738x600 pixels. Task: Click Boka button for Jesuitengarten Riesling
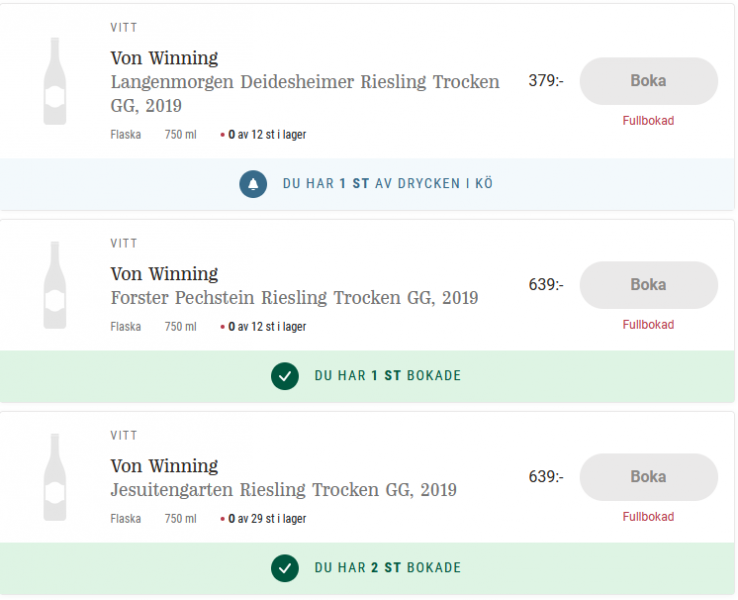pos(649,477)
